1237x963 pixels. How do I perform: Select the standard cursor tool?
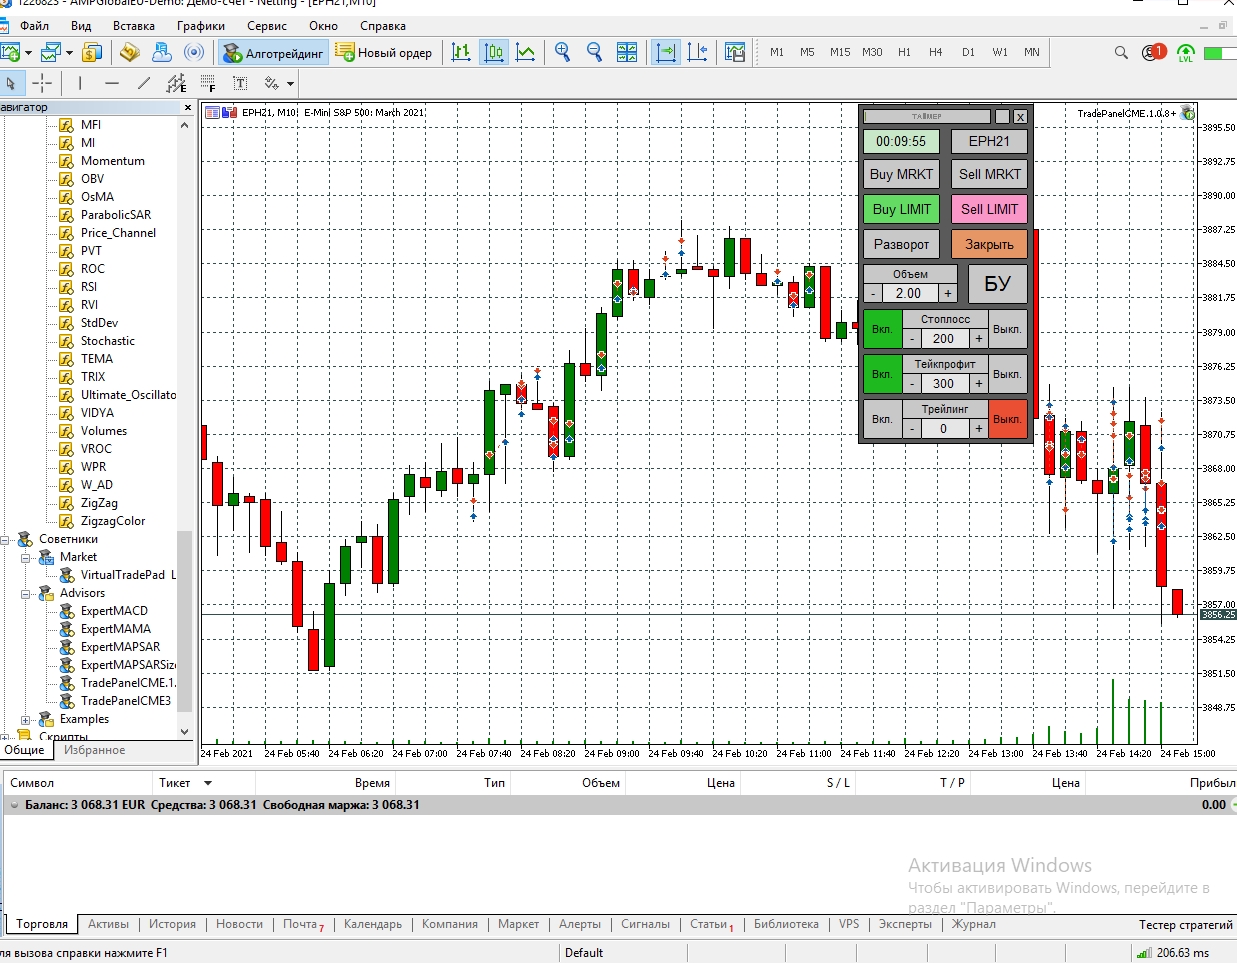click(11, 83)
